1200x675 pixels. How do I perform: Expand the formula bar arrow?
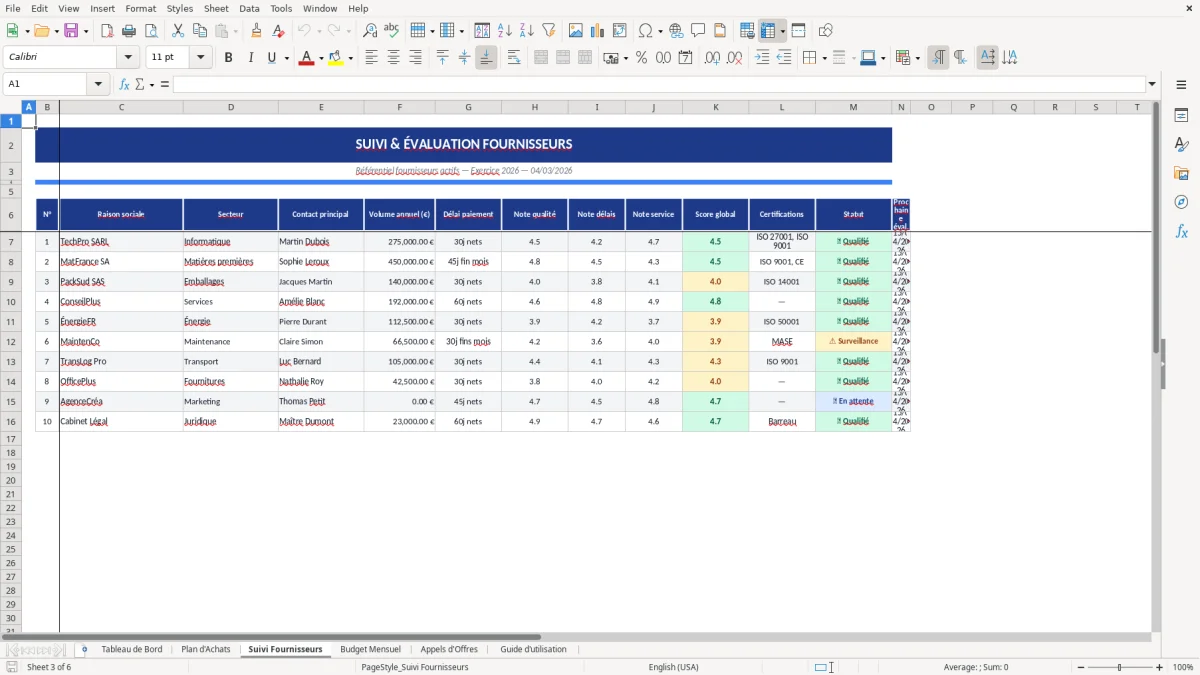click(1152, 84)
